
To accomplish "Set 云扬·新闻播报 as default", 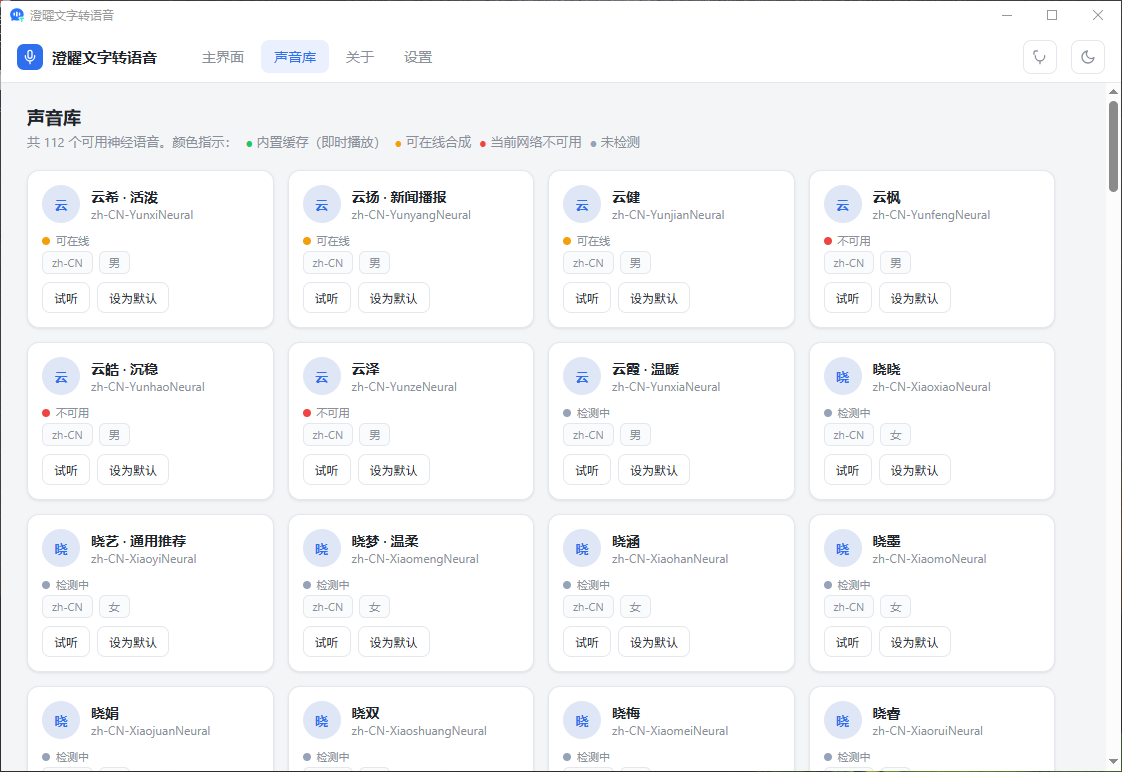I will 394,298.
